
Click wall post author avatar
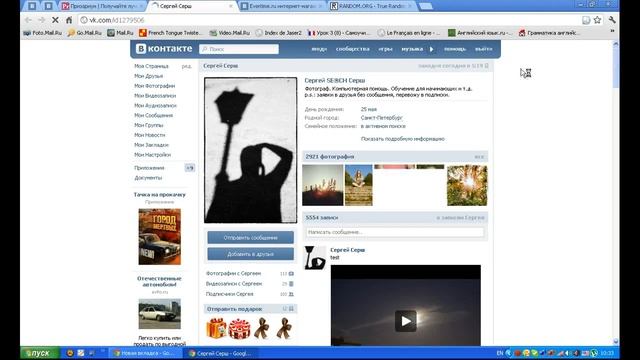pos(315,258)
